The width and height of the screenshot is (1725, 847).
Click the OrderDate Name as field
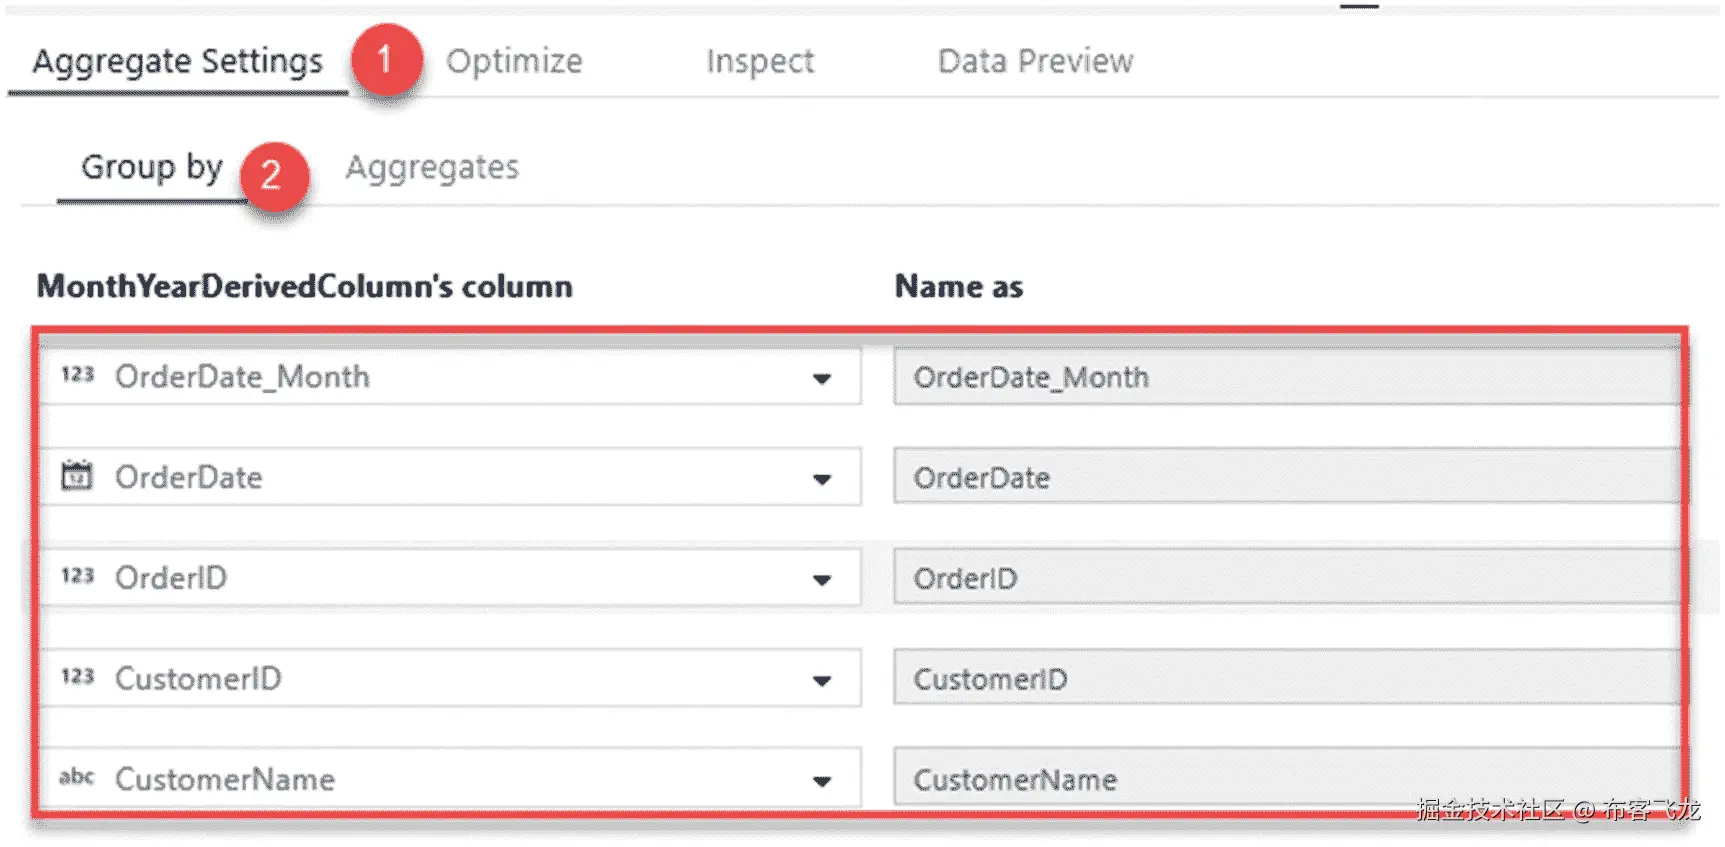point(1285,477)
